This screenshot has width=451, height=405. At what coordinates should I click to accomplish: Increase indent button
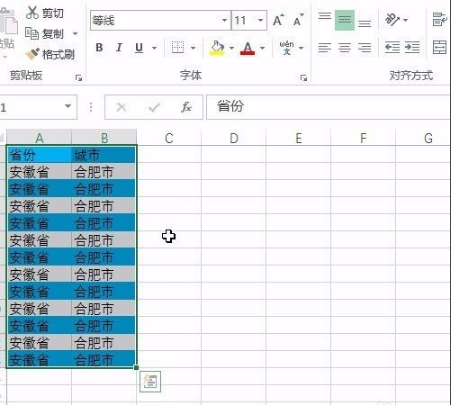[x=412, y=47]
